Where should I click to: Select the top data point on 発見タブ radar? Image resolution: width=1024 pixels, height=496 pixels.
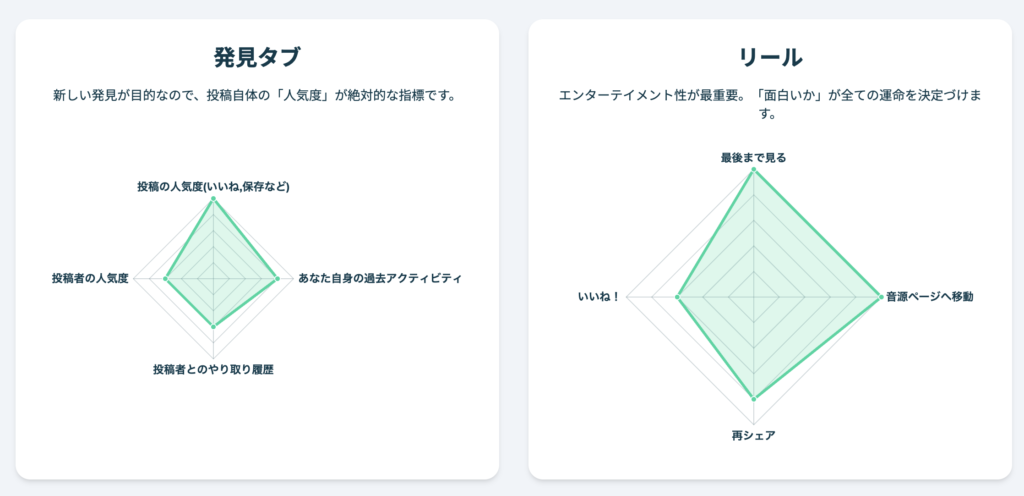[214, 200]
